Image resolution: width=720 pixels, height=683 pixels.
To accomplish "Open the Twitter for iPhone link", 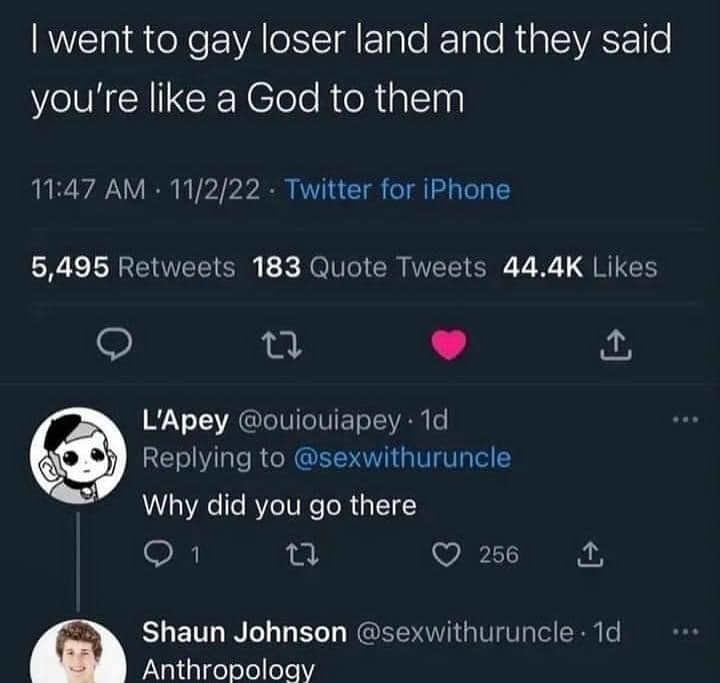I will pyautogui.click(x=398, y=189).
